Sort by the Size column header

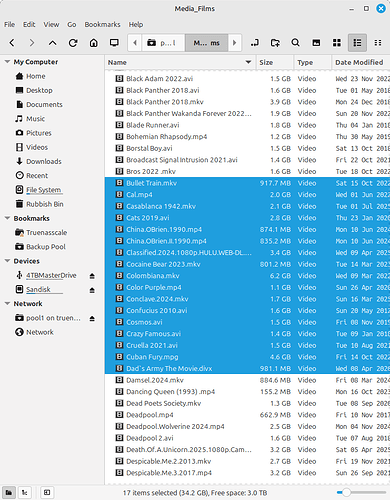[x=275, y=62]
